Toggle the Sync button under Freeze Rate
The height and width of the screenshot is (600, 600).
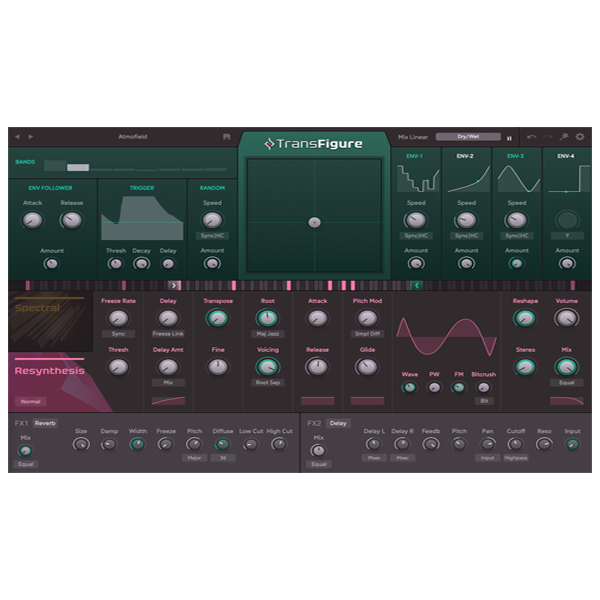coord(118,334)
